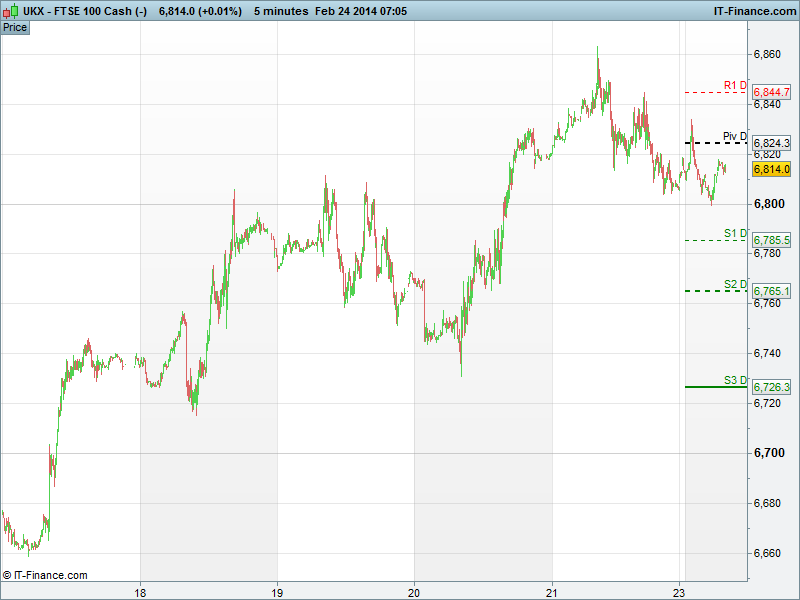Select the Piv D pivot line label
The width and height of the screenshot is (800, 600).
pyautogui.click(x=735, y=136)
